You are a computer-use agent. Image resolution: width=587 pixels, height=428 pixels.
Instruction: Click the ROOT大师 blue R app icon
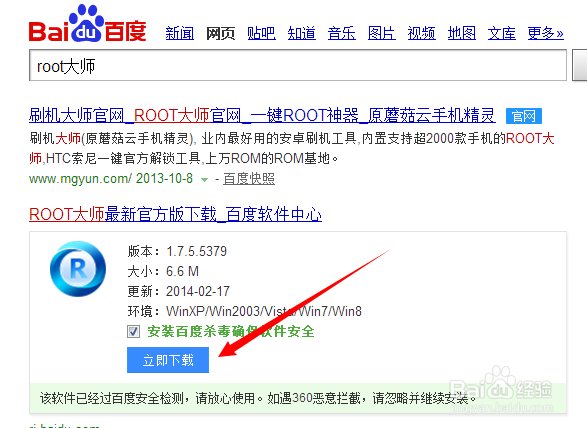78,269
